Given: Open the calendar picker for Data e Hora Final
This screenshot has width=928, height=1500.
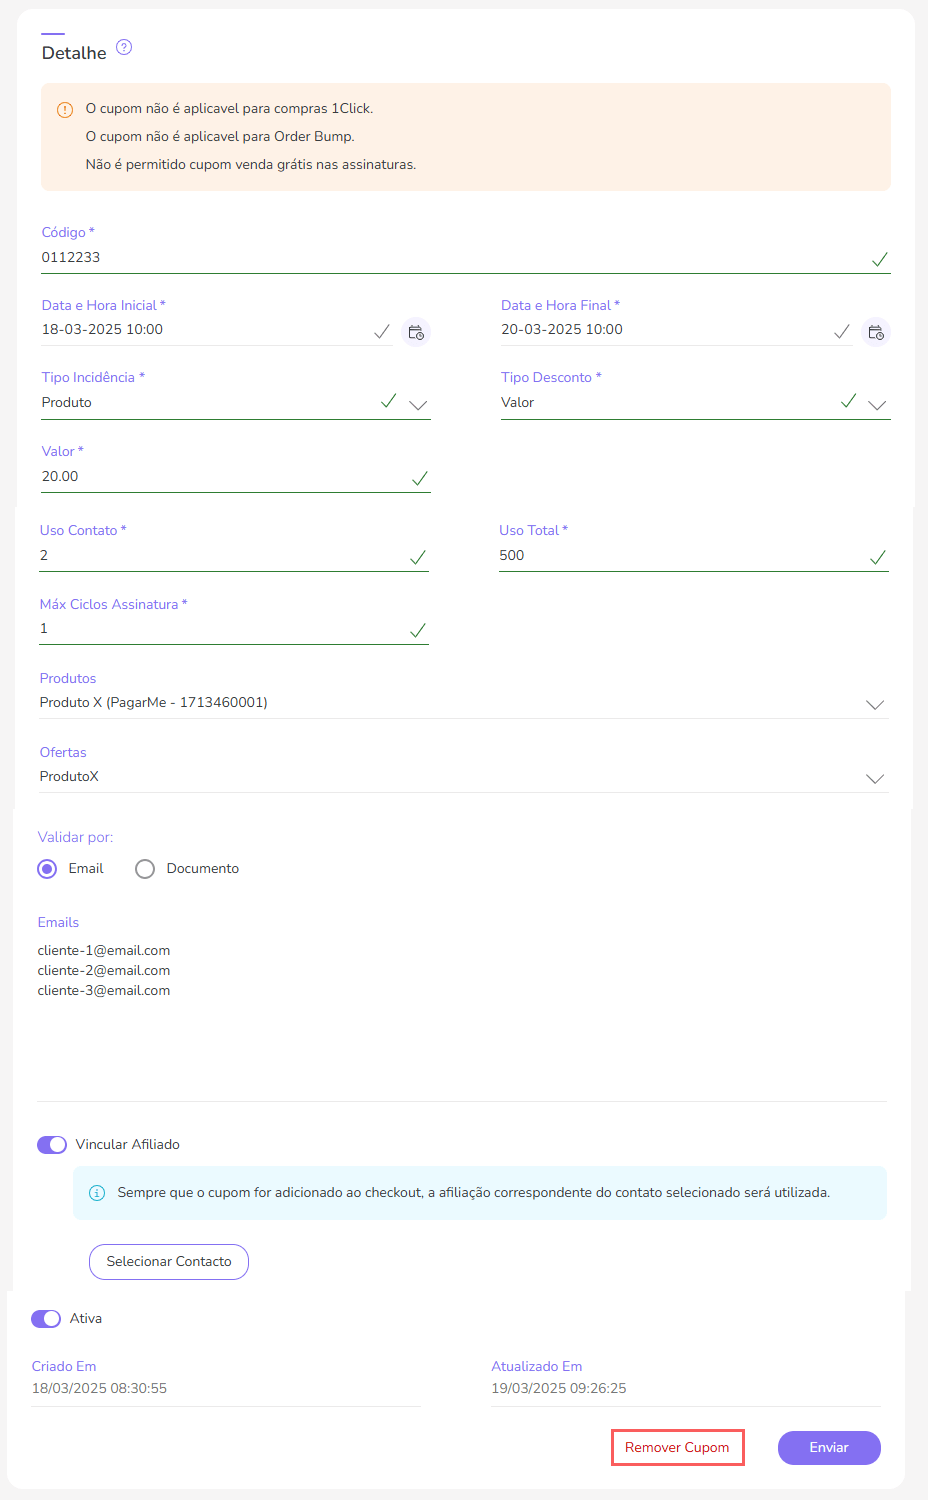Looking at the screenshot, I should [x=876, y=332].
